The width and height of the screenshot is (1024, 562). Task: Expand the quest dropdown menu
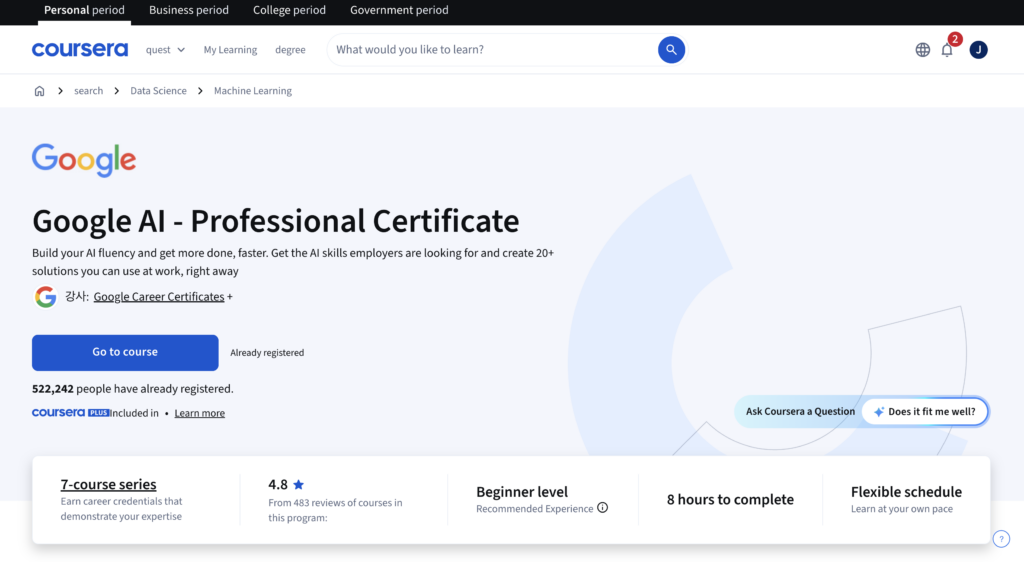pyautogui.click(x=165, y=50)
